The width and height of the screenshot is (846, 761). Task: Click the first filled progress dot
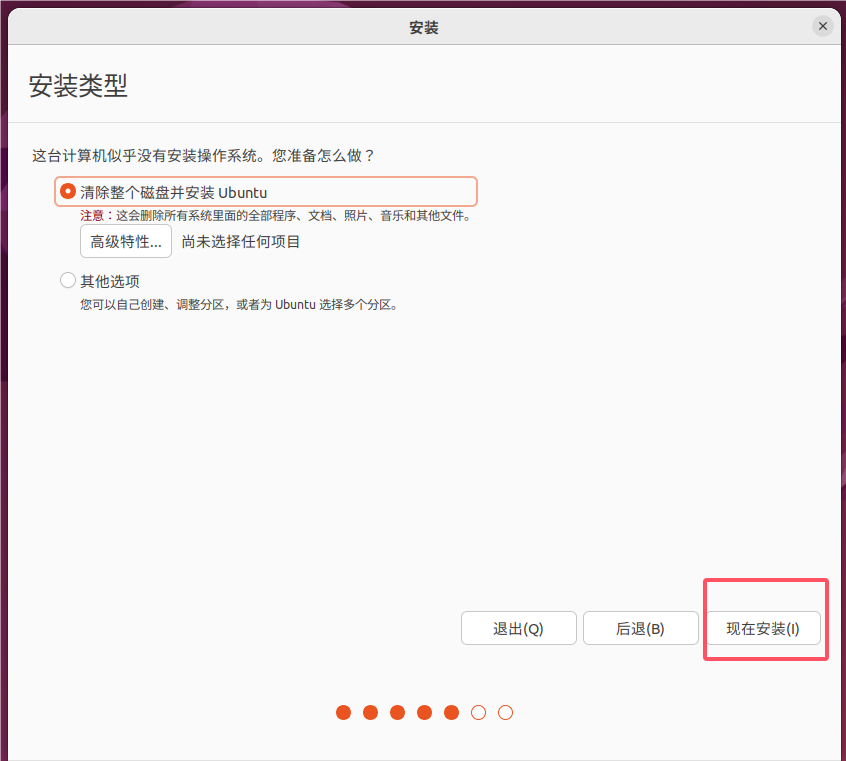(x=343, y=713)
